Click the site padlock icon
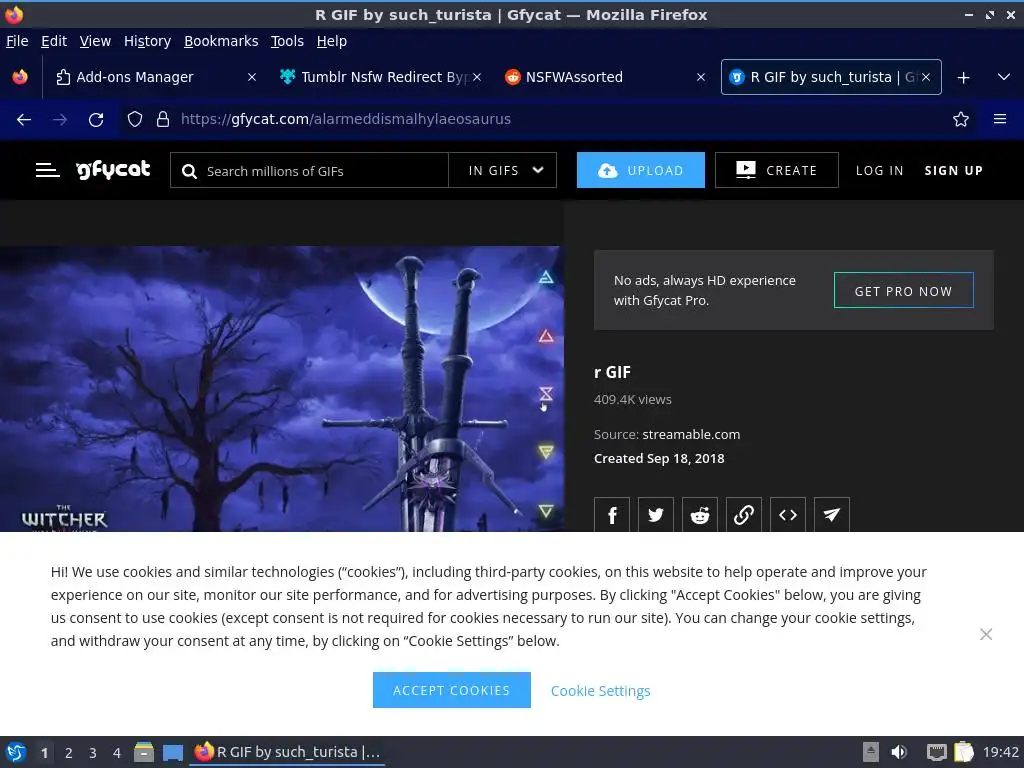The image size is (1024, 768). tap(163, 119)
